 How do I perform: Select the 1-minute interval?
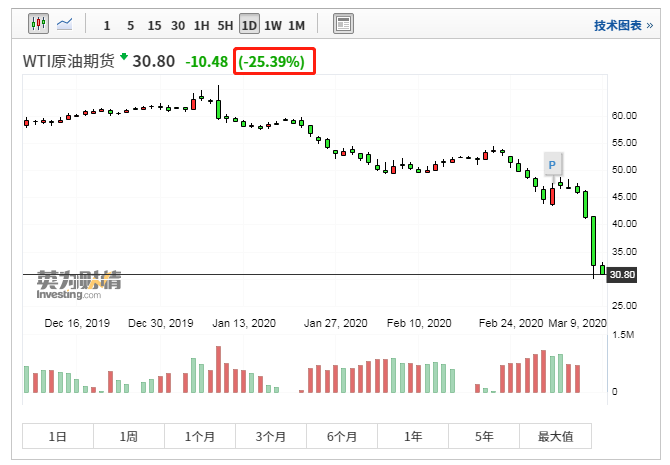(107, 24)
